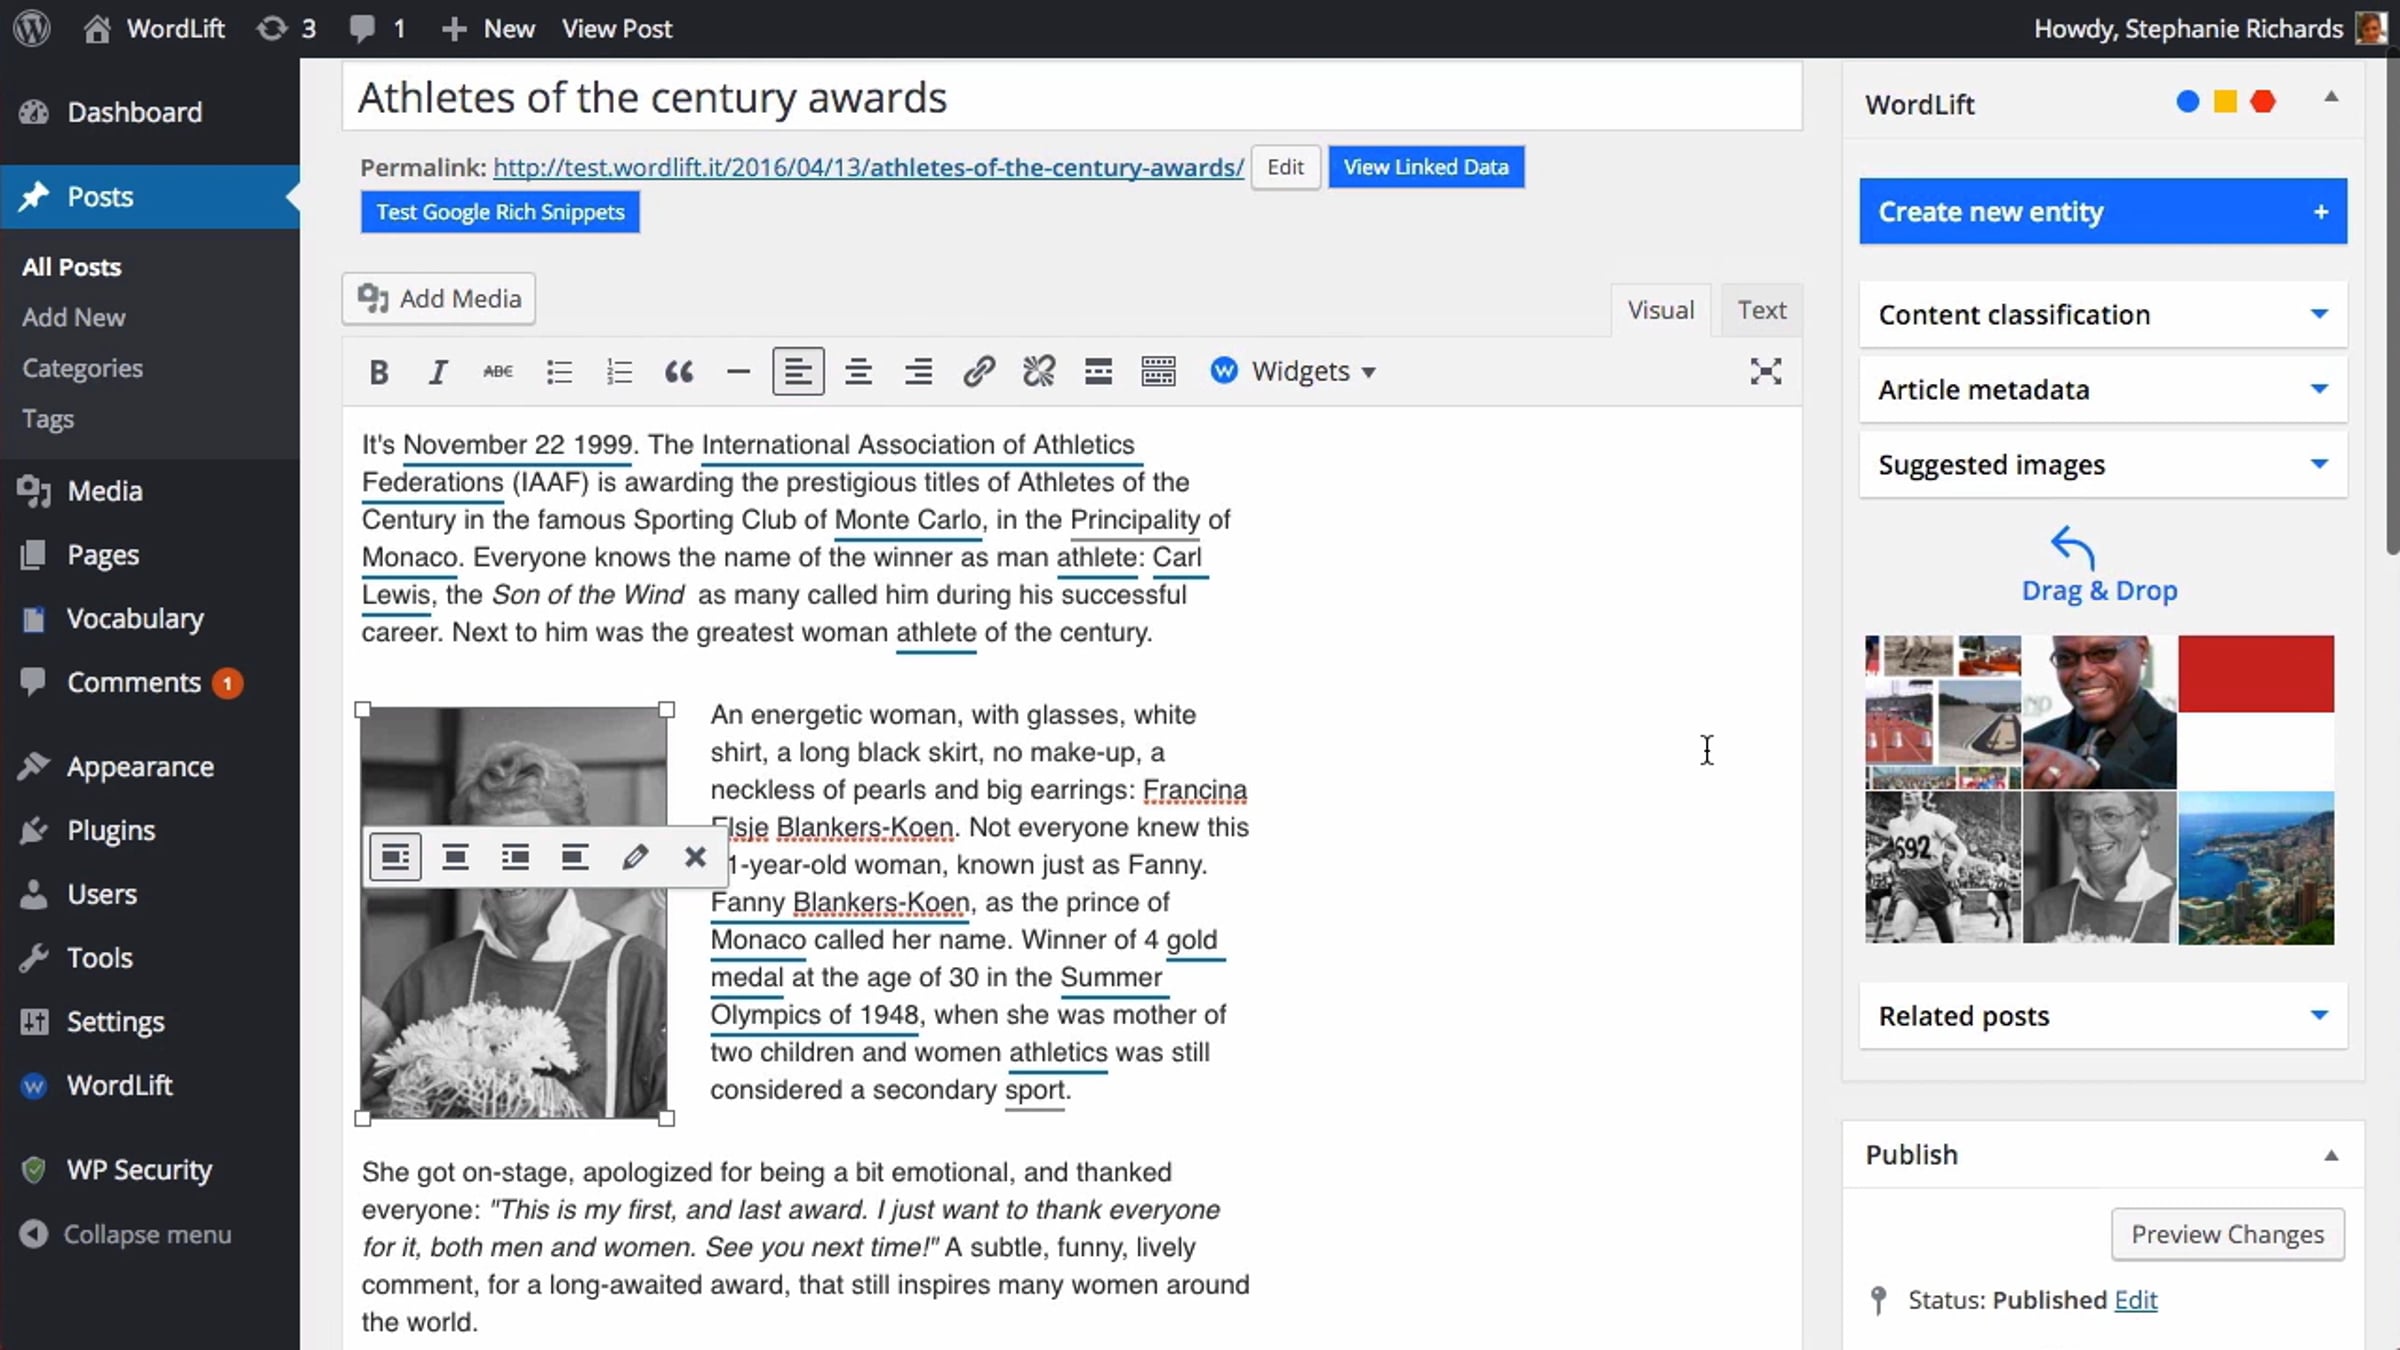Toggle bold formatting in the editor toolbar

point(378,372)
